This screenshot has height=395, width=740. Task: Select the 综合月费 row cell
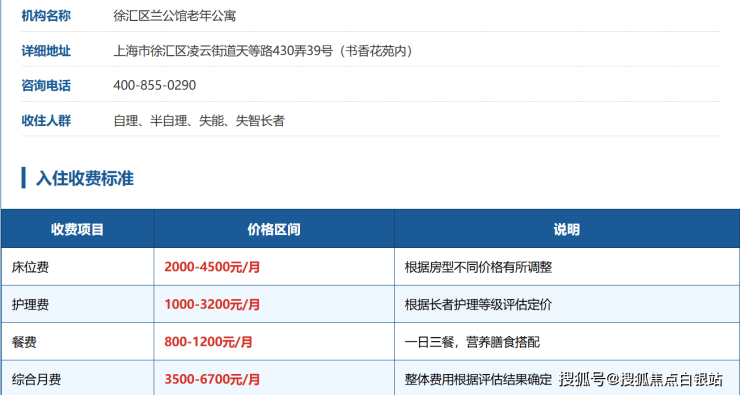pos(77,378)
